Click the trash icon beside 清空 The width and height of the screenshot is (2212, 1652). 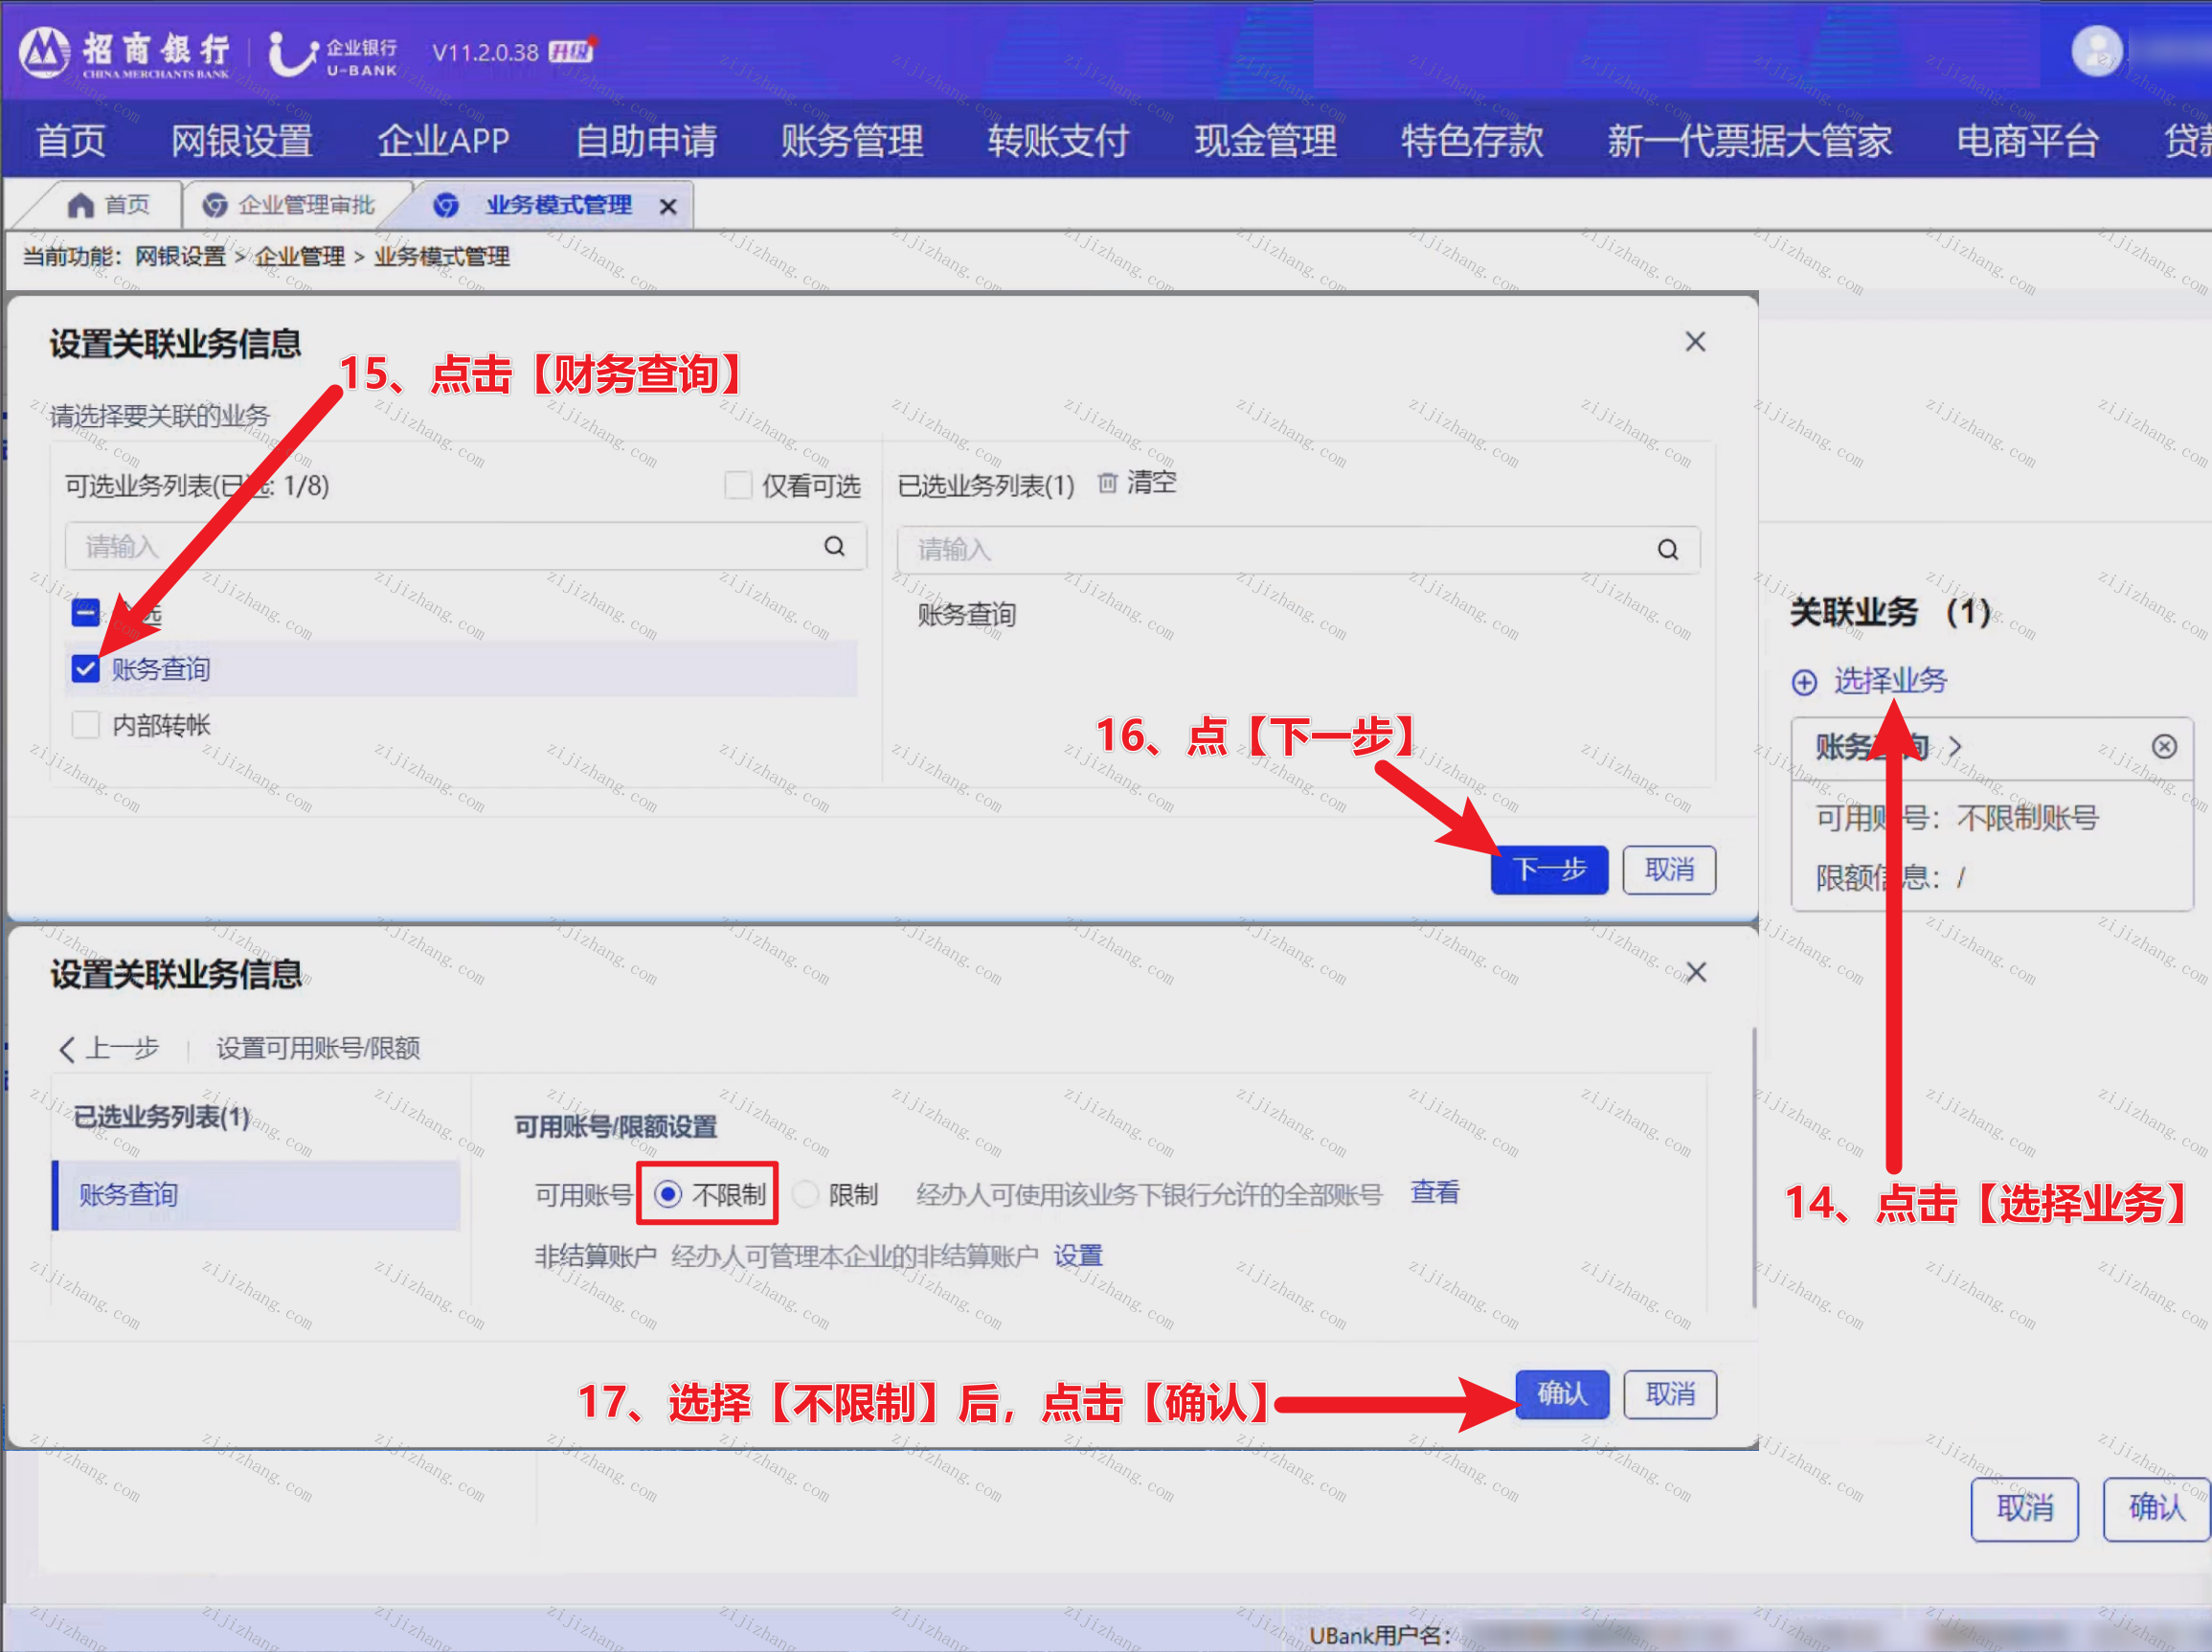[x=1107, y=484]
